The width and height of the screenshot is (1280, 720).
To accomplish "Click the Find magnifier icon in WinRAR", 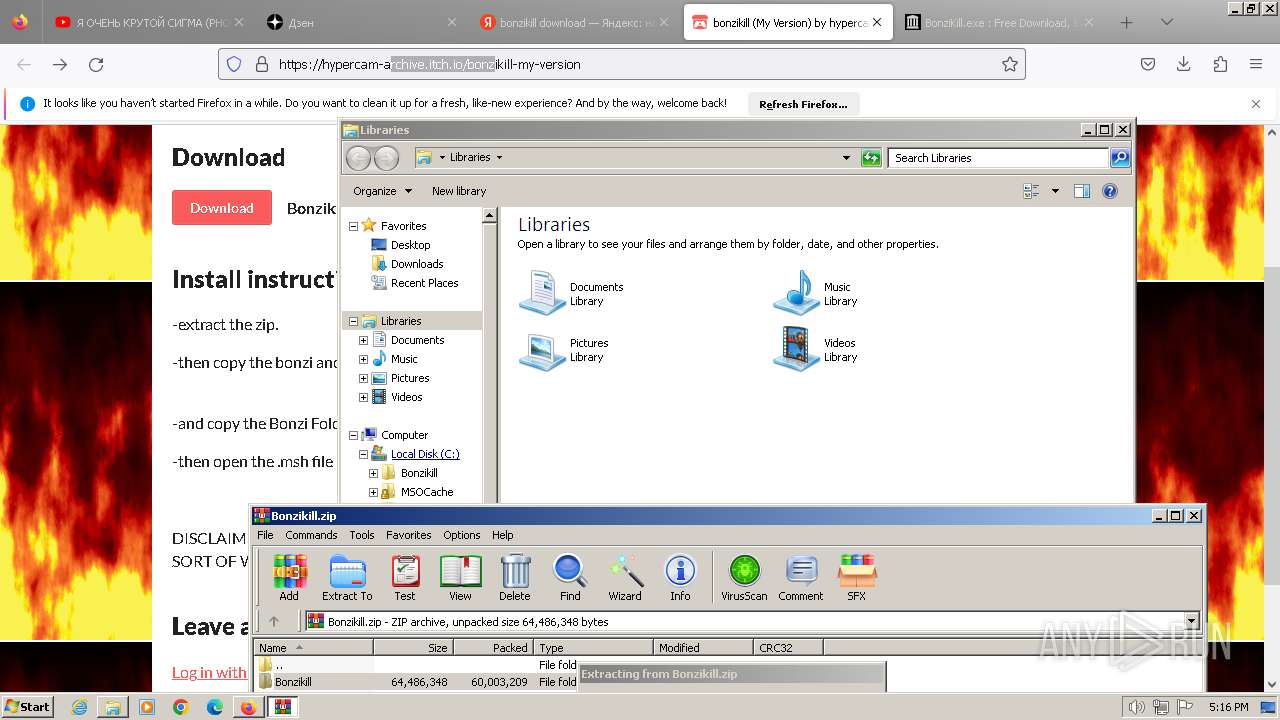I will (570, 577).
